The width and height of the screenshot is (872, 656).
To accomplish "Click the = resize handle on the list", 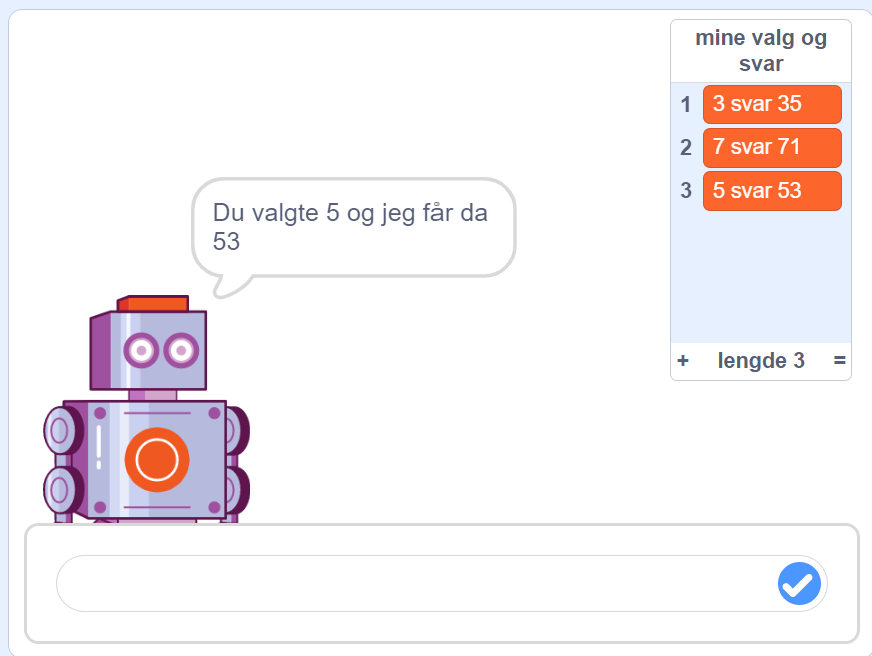I will [842, 361].
